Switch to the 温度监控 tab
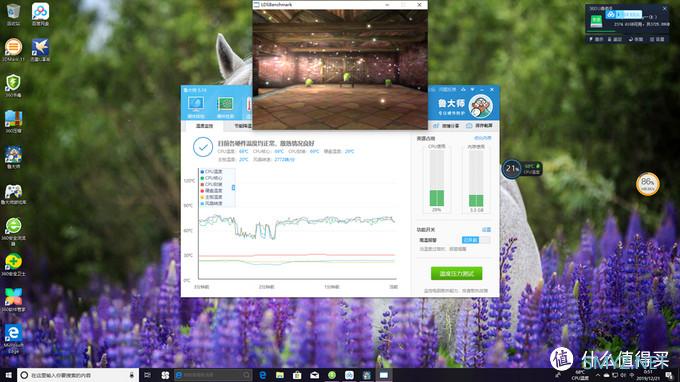Viewport: 680px width, 382px height. [204, 126]
